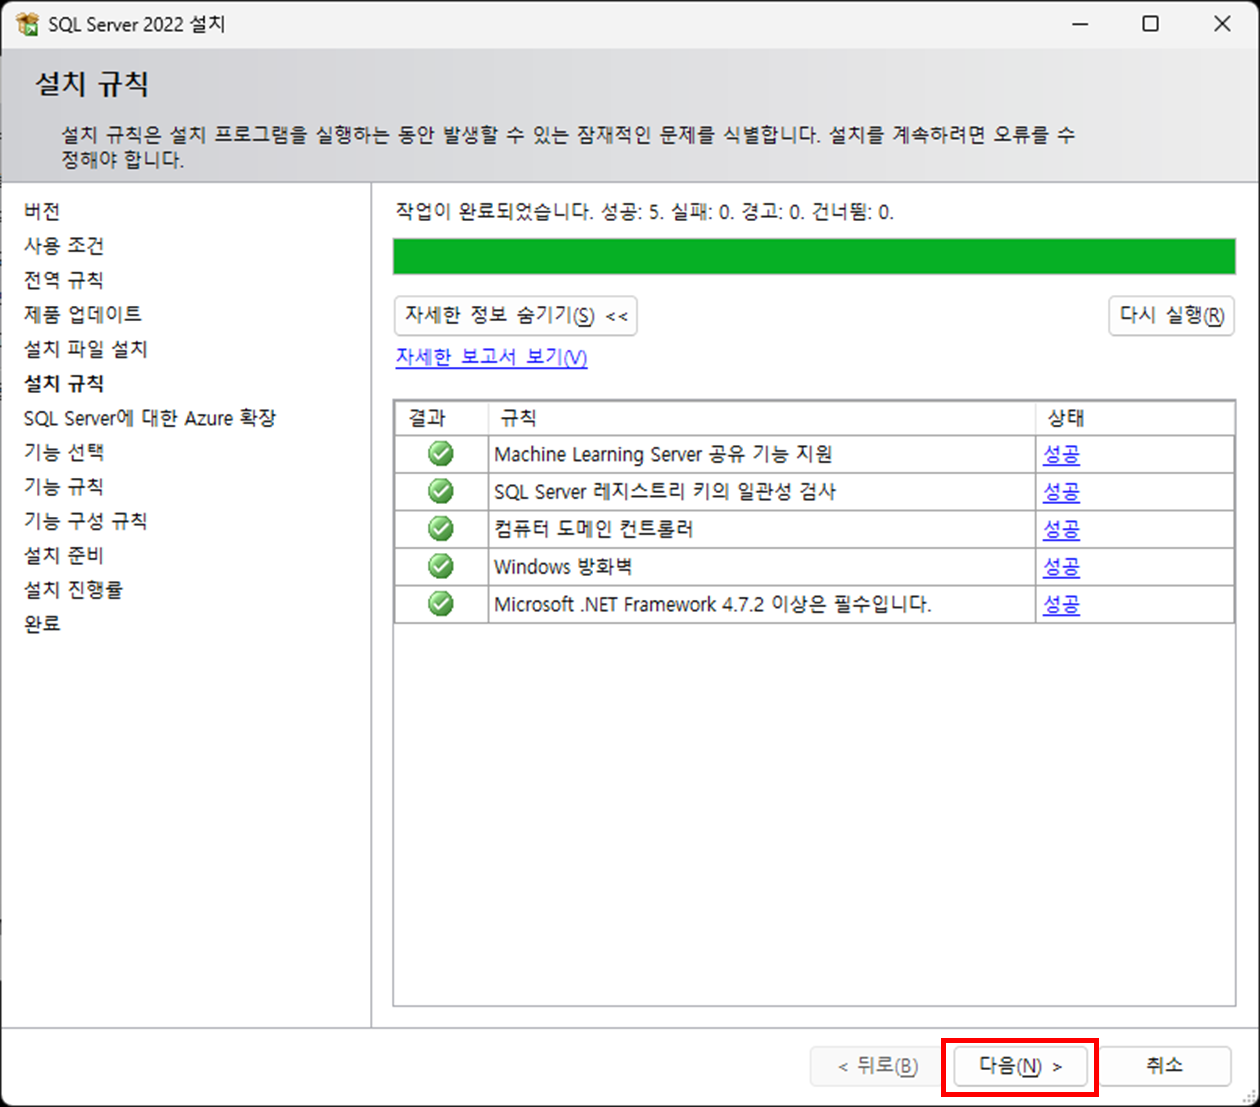The height and width of the screenshot is (1107, 1260).
Task: Click the SQL Server setup title bar icon
Action: [x=27, y=24]
